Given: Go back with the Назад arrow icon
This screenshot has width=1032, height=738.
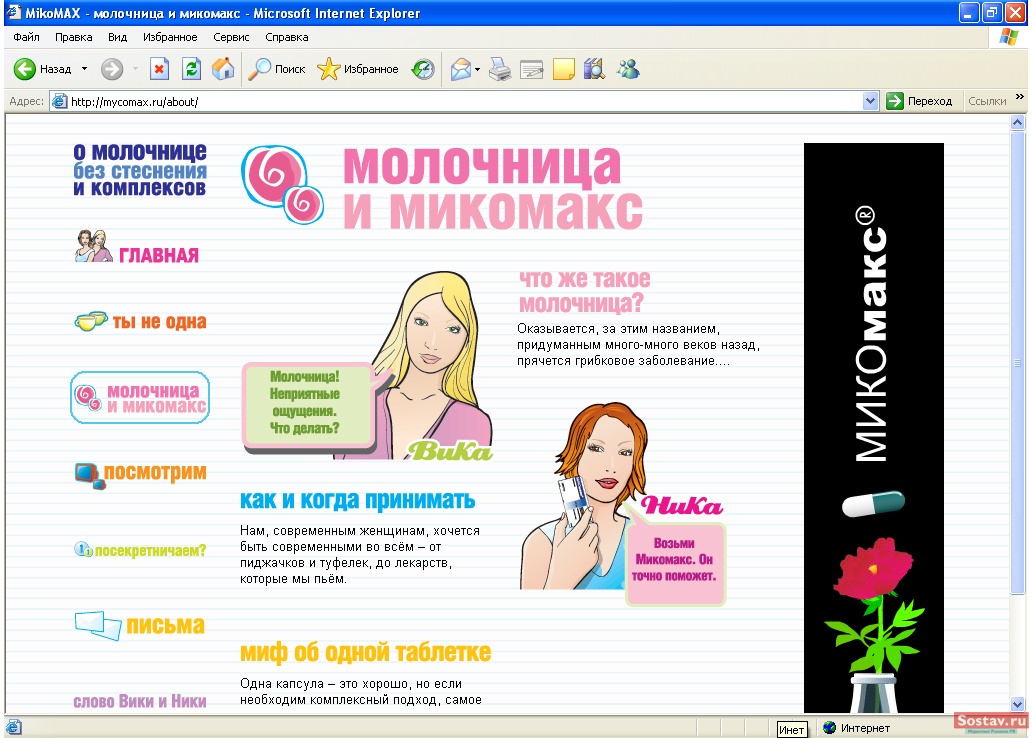Looking at the screenshot, I should (25, 68).
